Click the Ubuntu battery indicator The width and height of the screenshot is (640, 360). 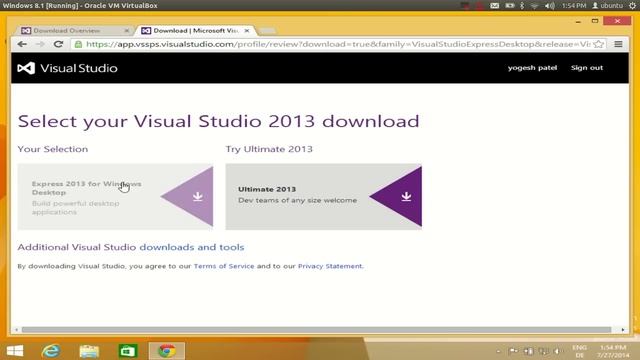pos(510,5)
